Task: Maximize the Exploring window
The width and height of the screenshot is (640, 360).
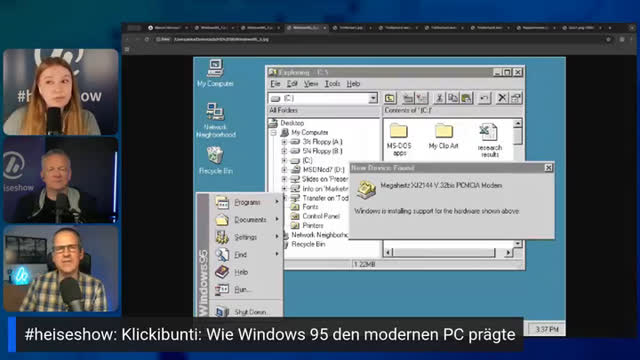Action: click(x=507, y=72)
